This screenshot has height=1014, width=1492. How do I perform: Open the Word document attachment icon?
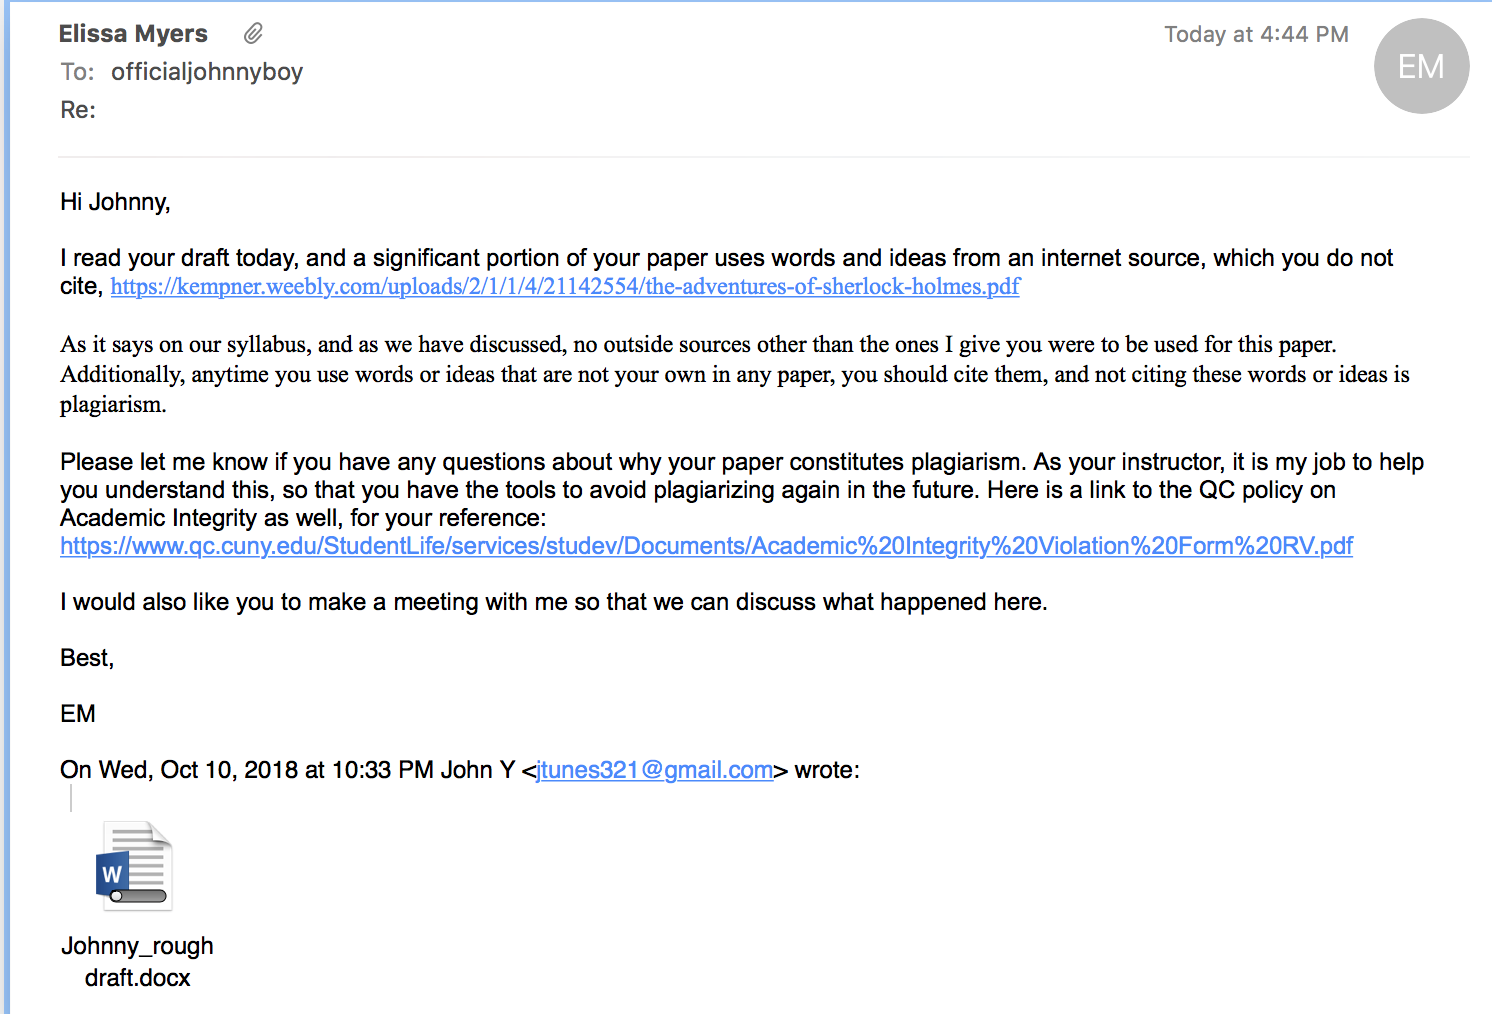[x=135, y=866]
